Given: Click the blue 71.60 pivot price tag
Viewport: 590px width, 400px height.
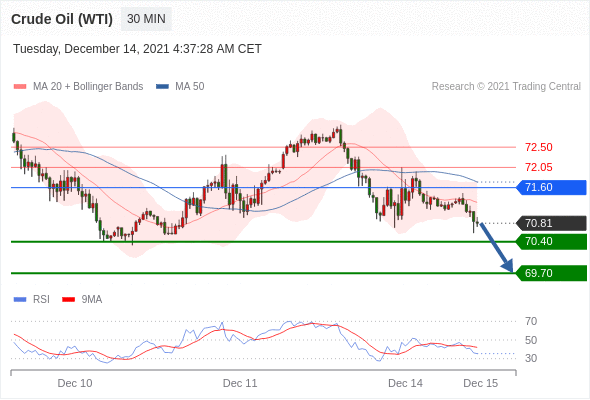Looking at the screenshot, I should coord(551,187).
